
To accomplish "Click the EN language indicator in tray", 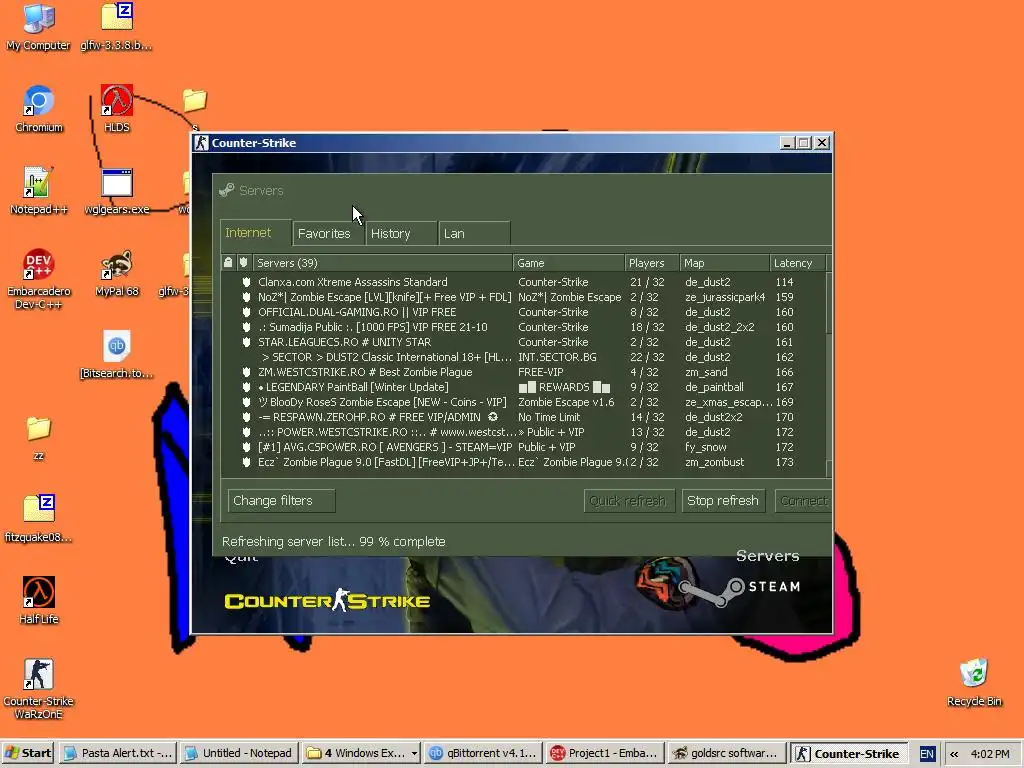I will (x=926, y=754).
